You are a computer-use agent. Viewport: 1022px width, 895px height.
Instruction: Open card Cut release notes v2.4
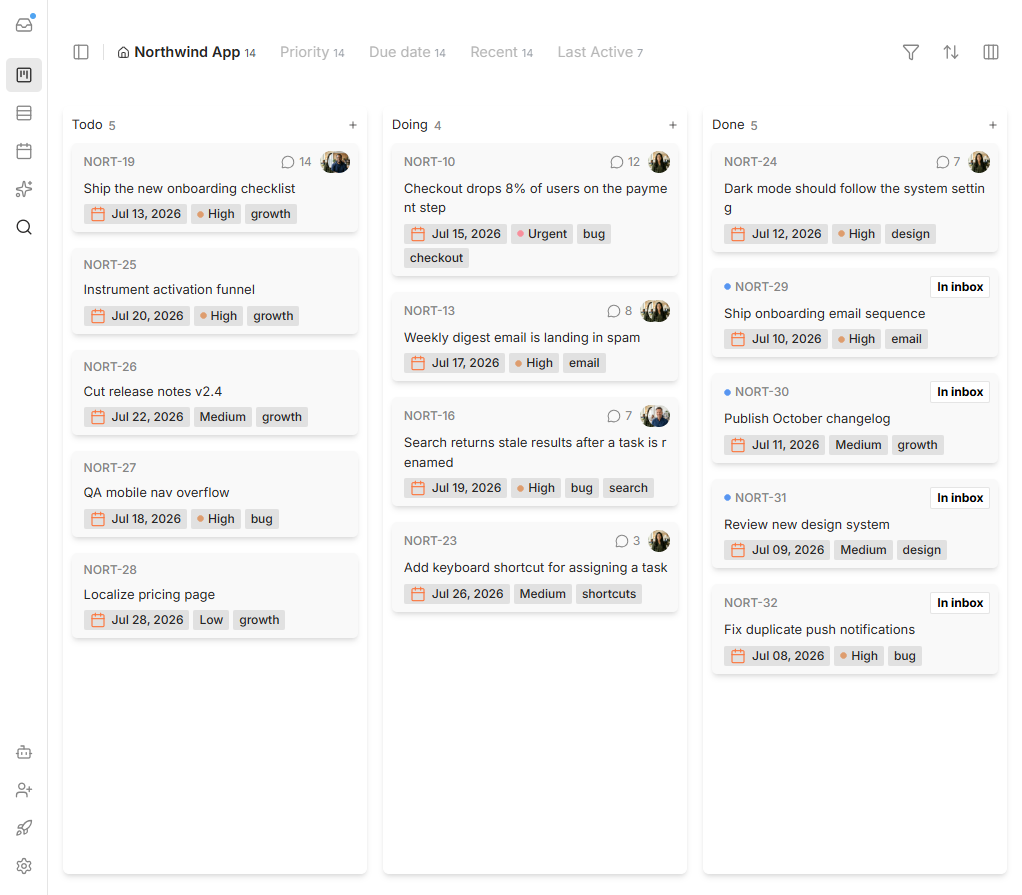215,392
